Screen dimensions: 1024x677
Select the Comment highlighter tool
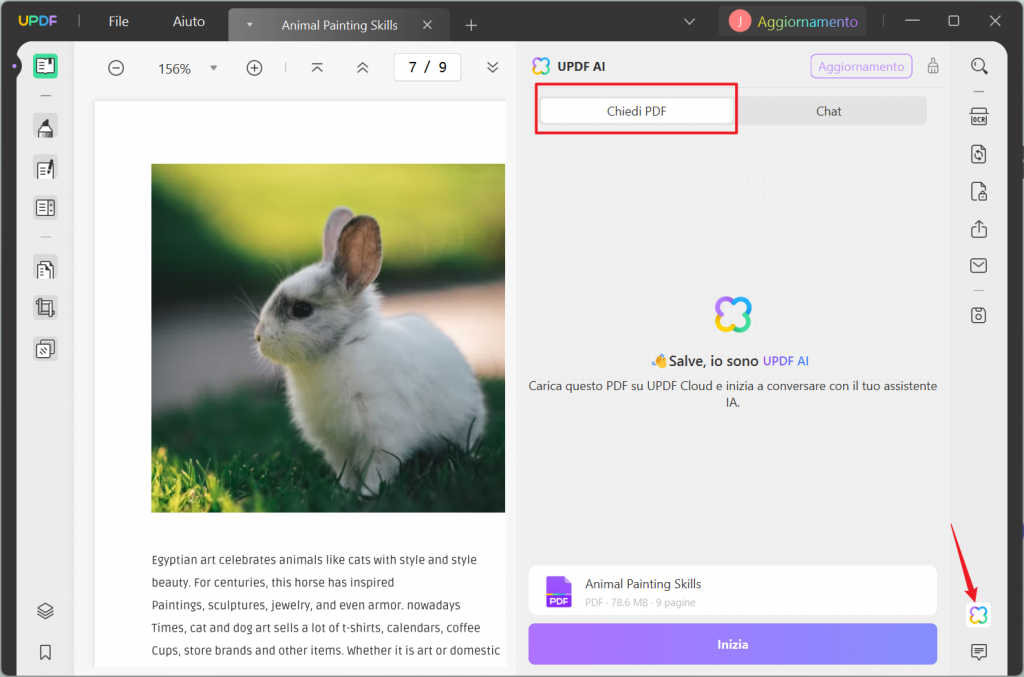click(45, 127)
